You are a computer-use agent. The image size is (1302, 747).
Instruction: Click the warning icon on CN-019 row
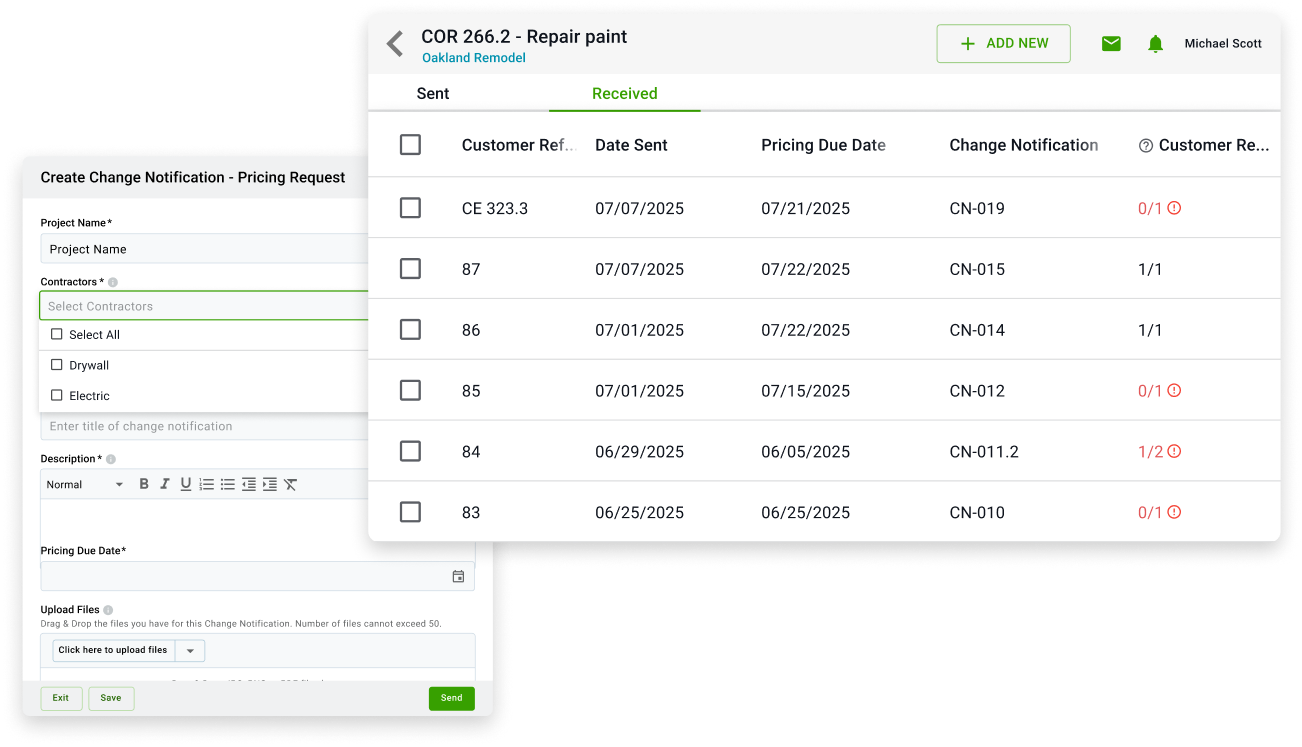click(x=1175, y=208)
